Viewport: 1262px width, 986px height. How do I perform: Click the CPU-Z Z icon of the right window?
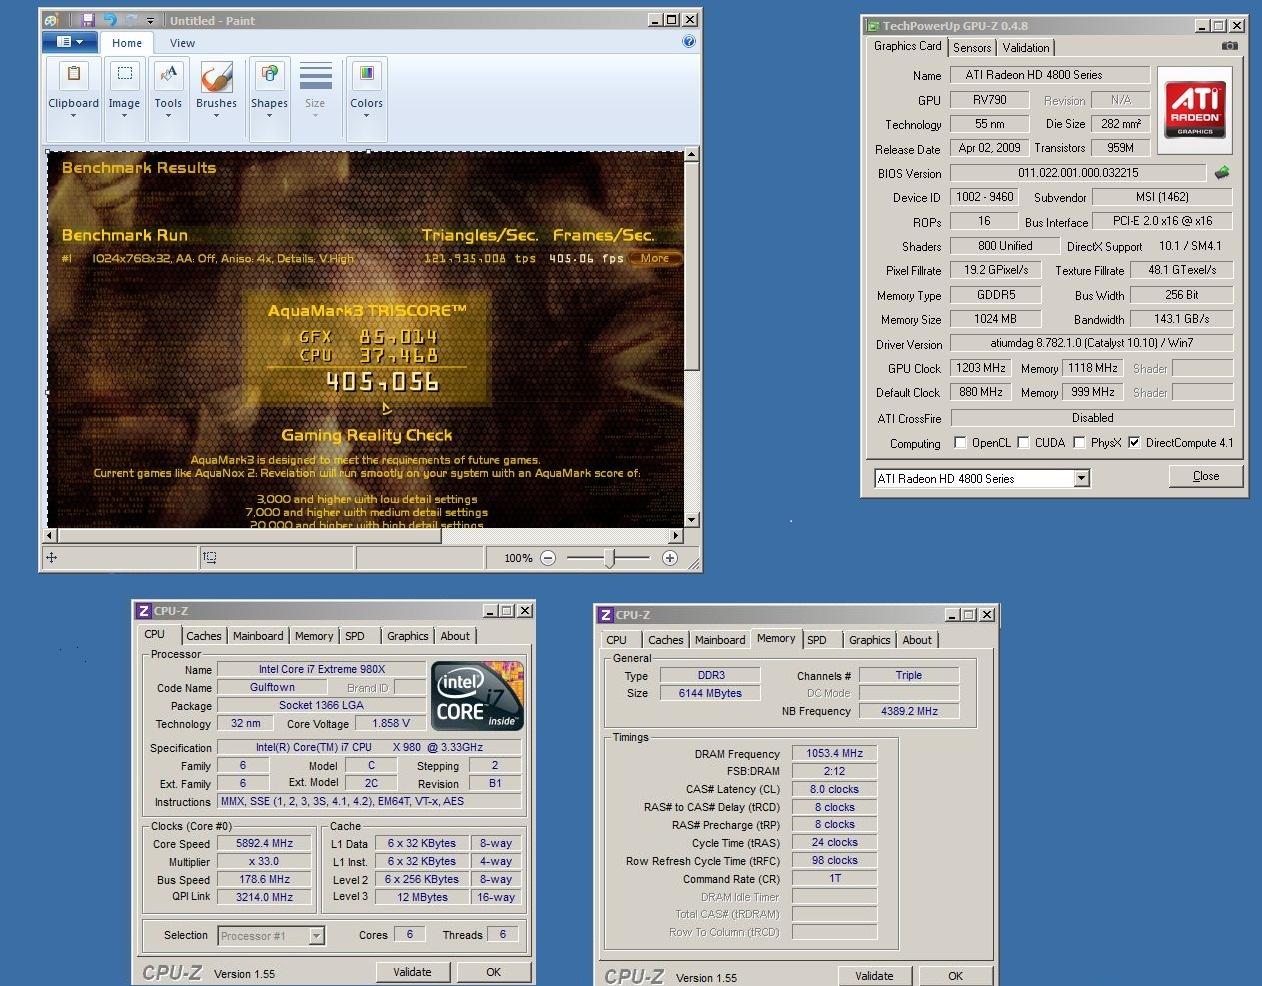[605, 615]
